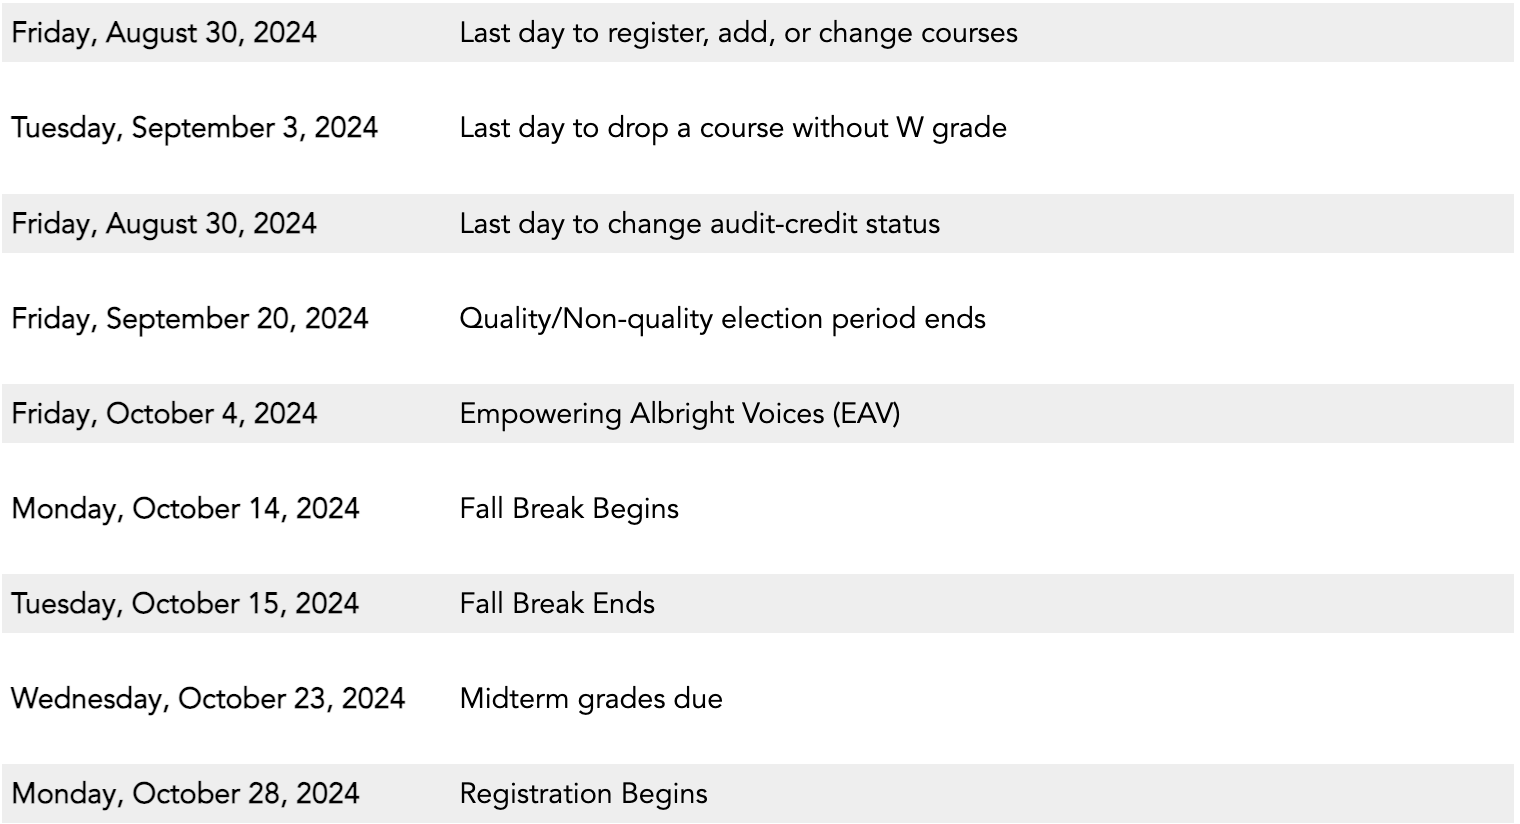Select 'Last day to change audit-credit status'
The width and height of the screenshot is (1520, 824).
pyautogui.click(x=699, y=223)
